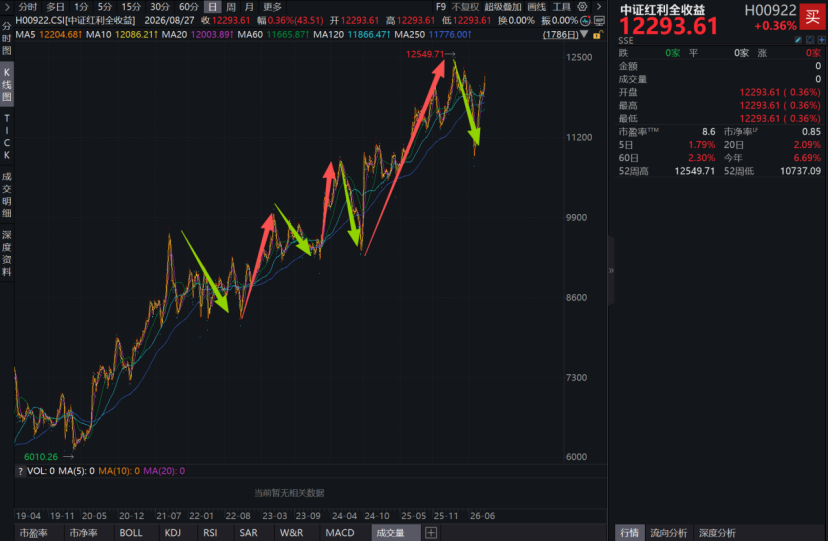Select 市盈率 indicator tab
This screenshot has width=828, height=542.
pyautogui.click(x=34, y=532)
